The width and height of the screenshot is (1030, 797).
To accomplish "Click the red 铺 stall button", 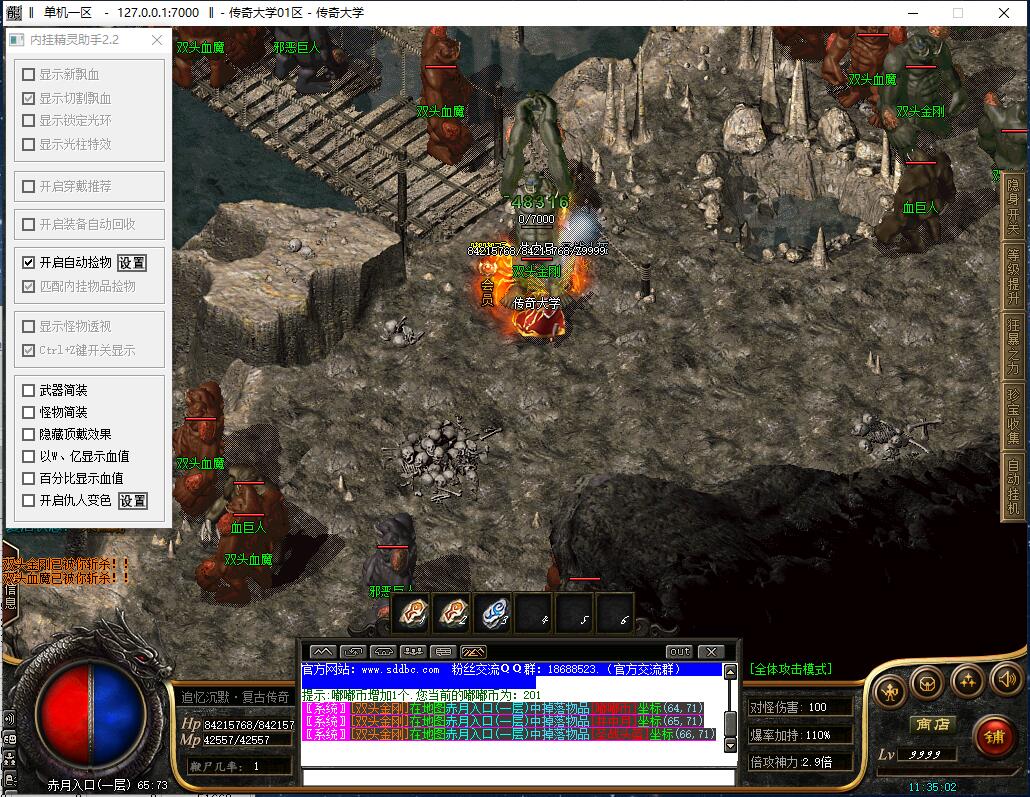I will (994, 737).
